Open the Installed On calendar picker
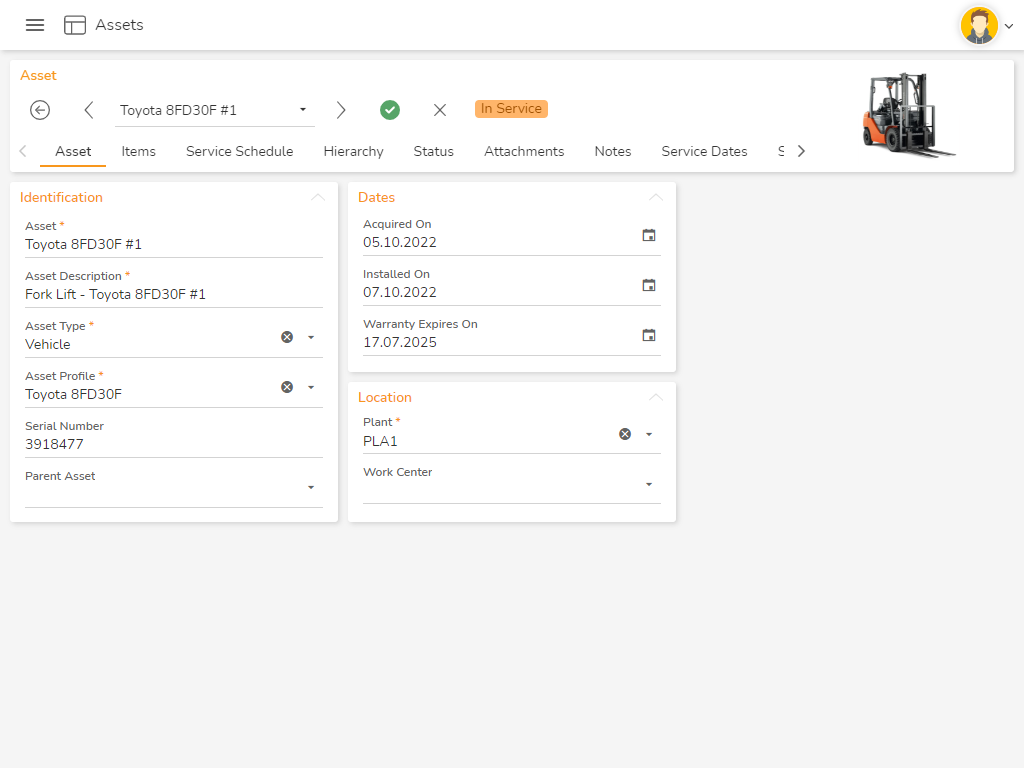The width and height of the screenshot is (1024, 768). tap(648, 285)
